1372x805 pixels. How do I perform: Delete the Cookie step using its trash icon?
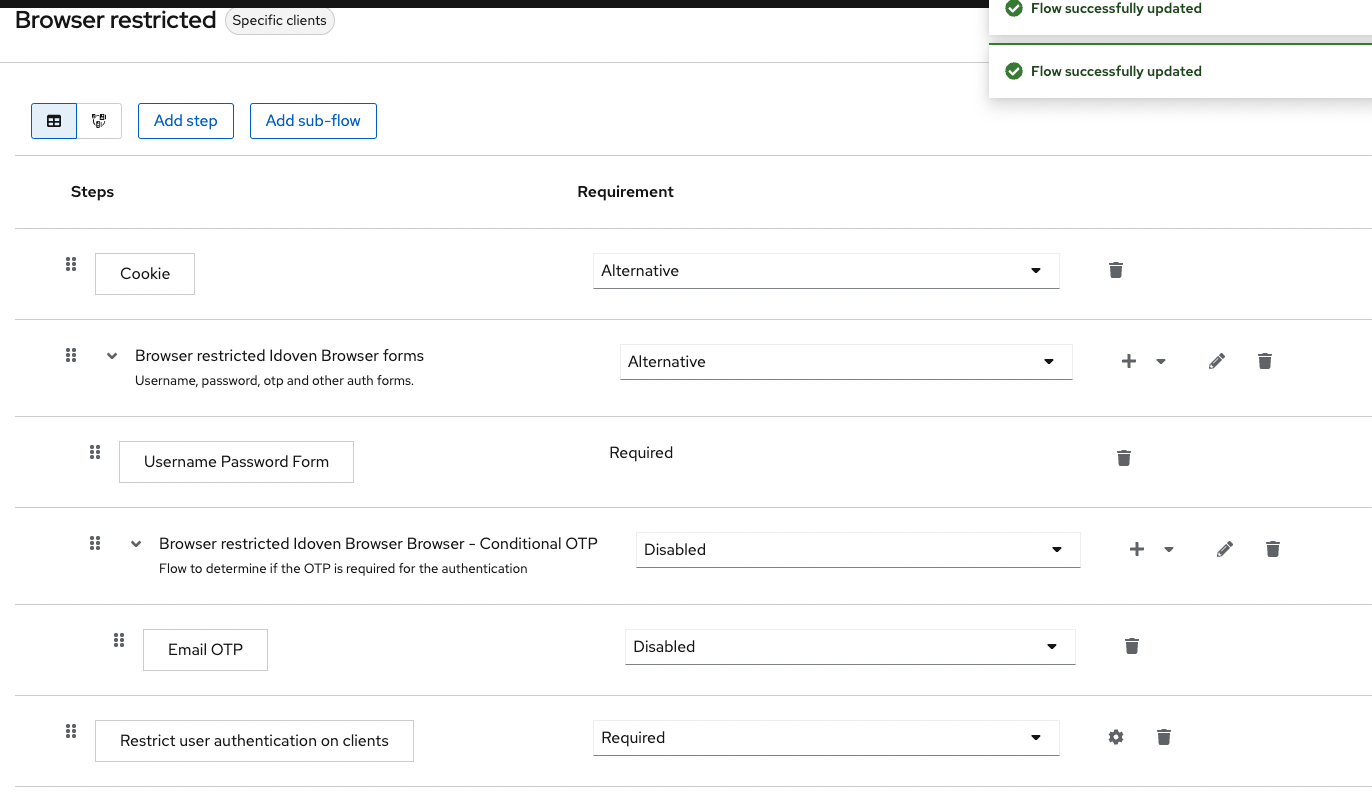pos(1115,270)
